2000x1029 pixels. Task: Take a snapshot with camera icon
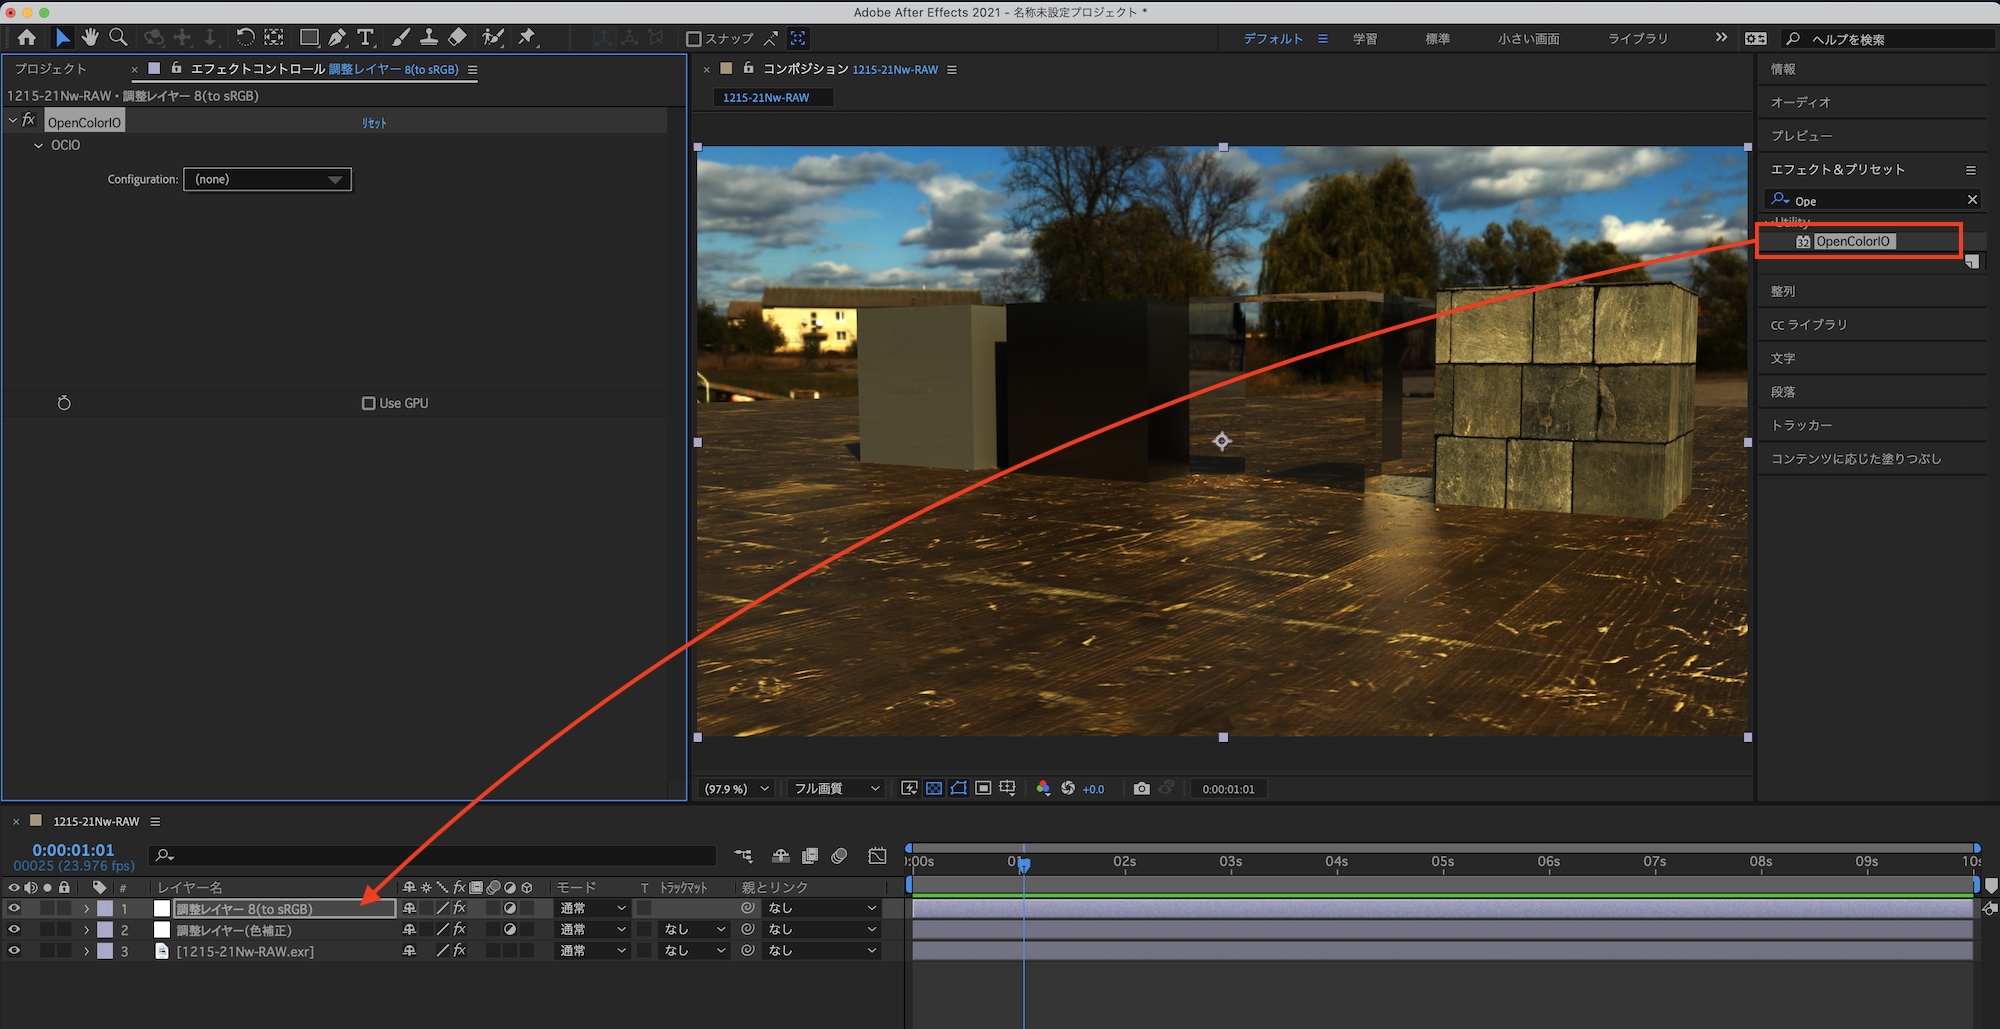[1141, 789]
